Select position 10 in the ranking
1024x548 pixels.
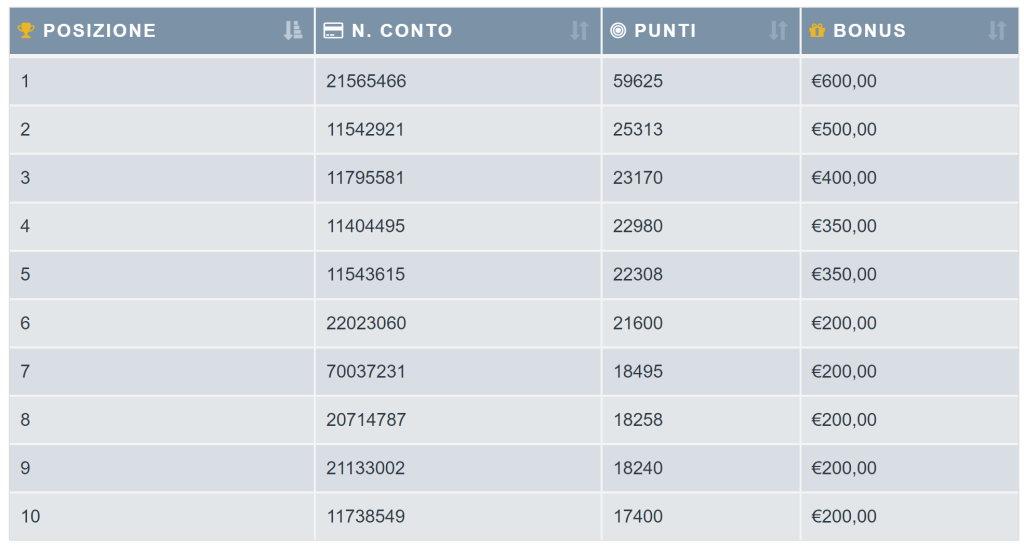(x=30, y=516)
